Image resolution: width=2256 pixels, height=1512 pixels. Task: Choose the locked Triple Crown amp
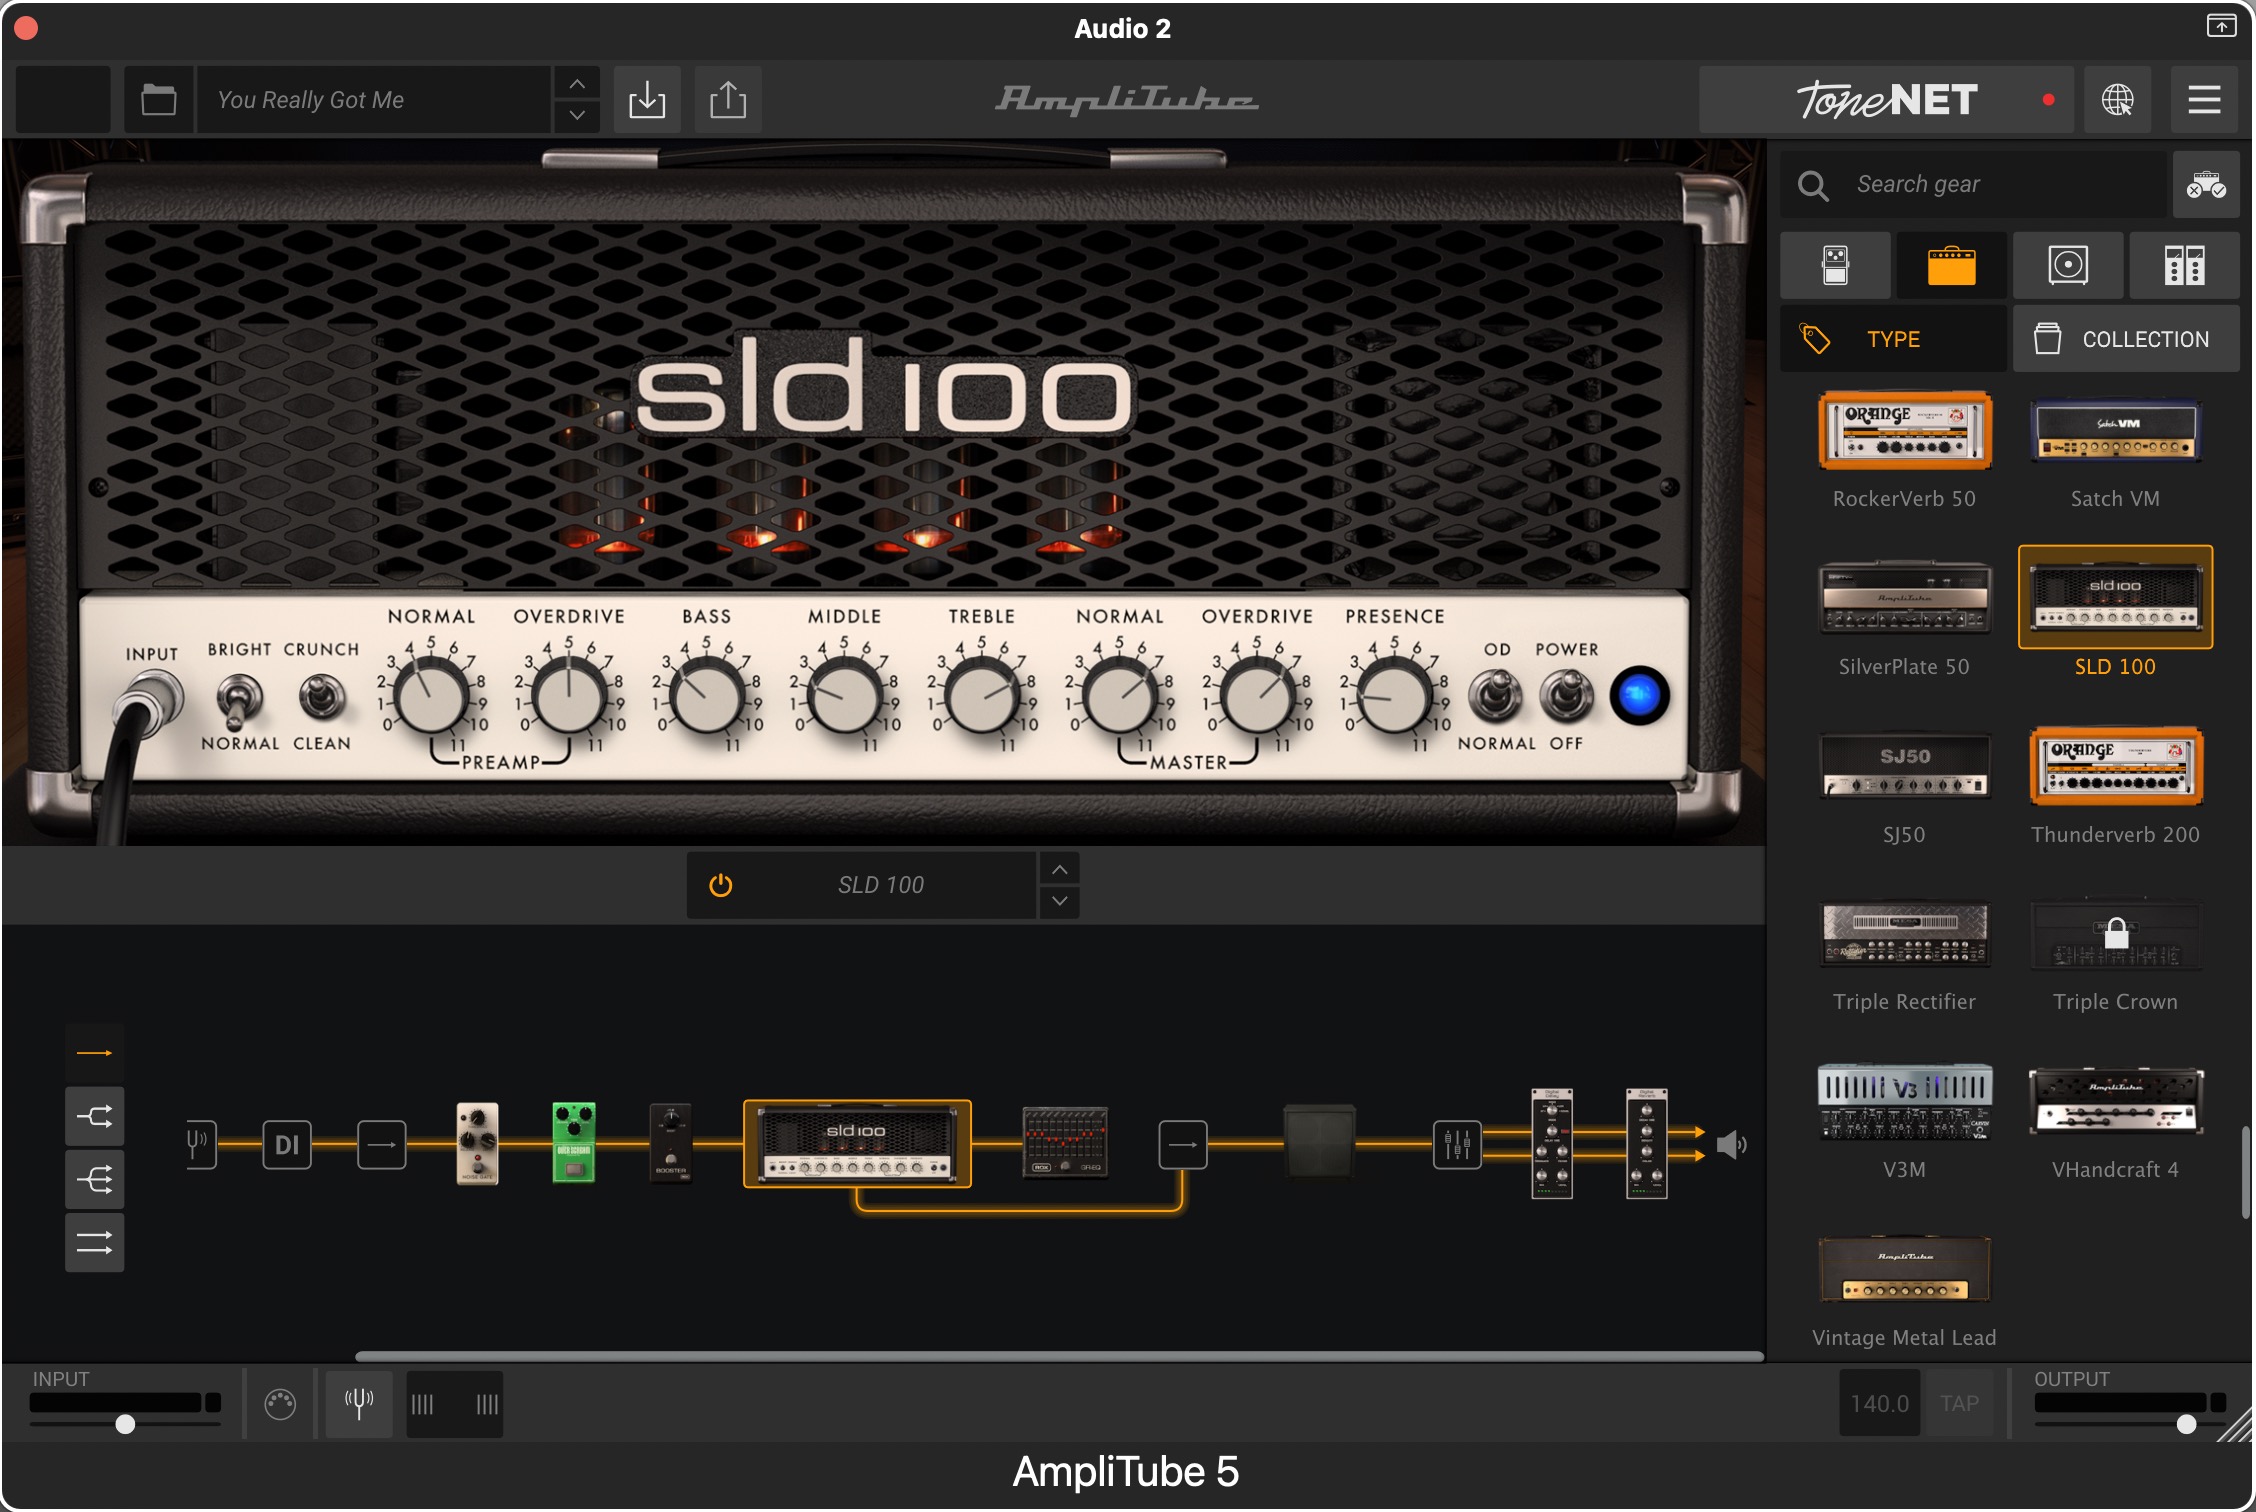tap(2115, 934)
